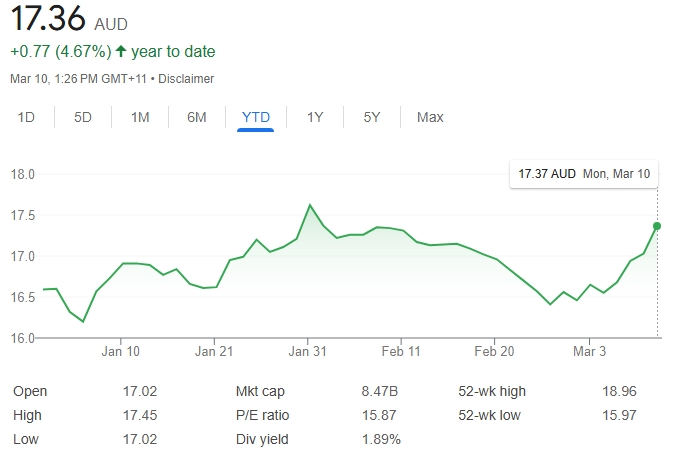Switch to the 5D chart range
The height and width of the screenshot is (452, 679).
coord(83,117)
